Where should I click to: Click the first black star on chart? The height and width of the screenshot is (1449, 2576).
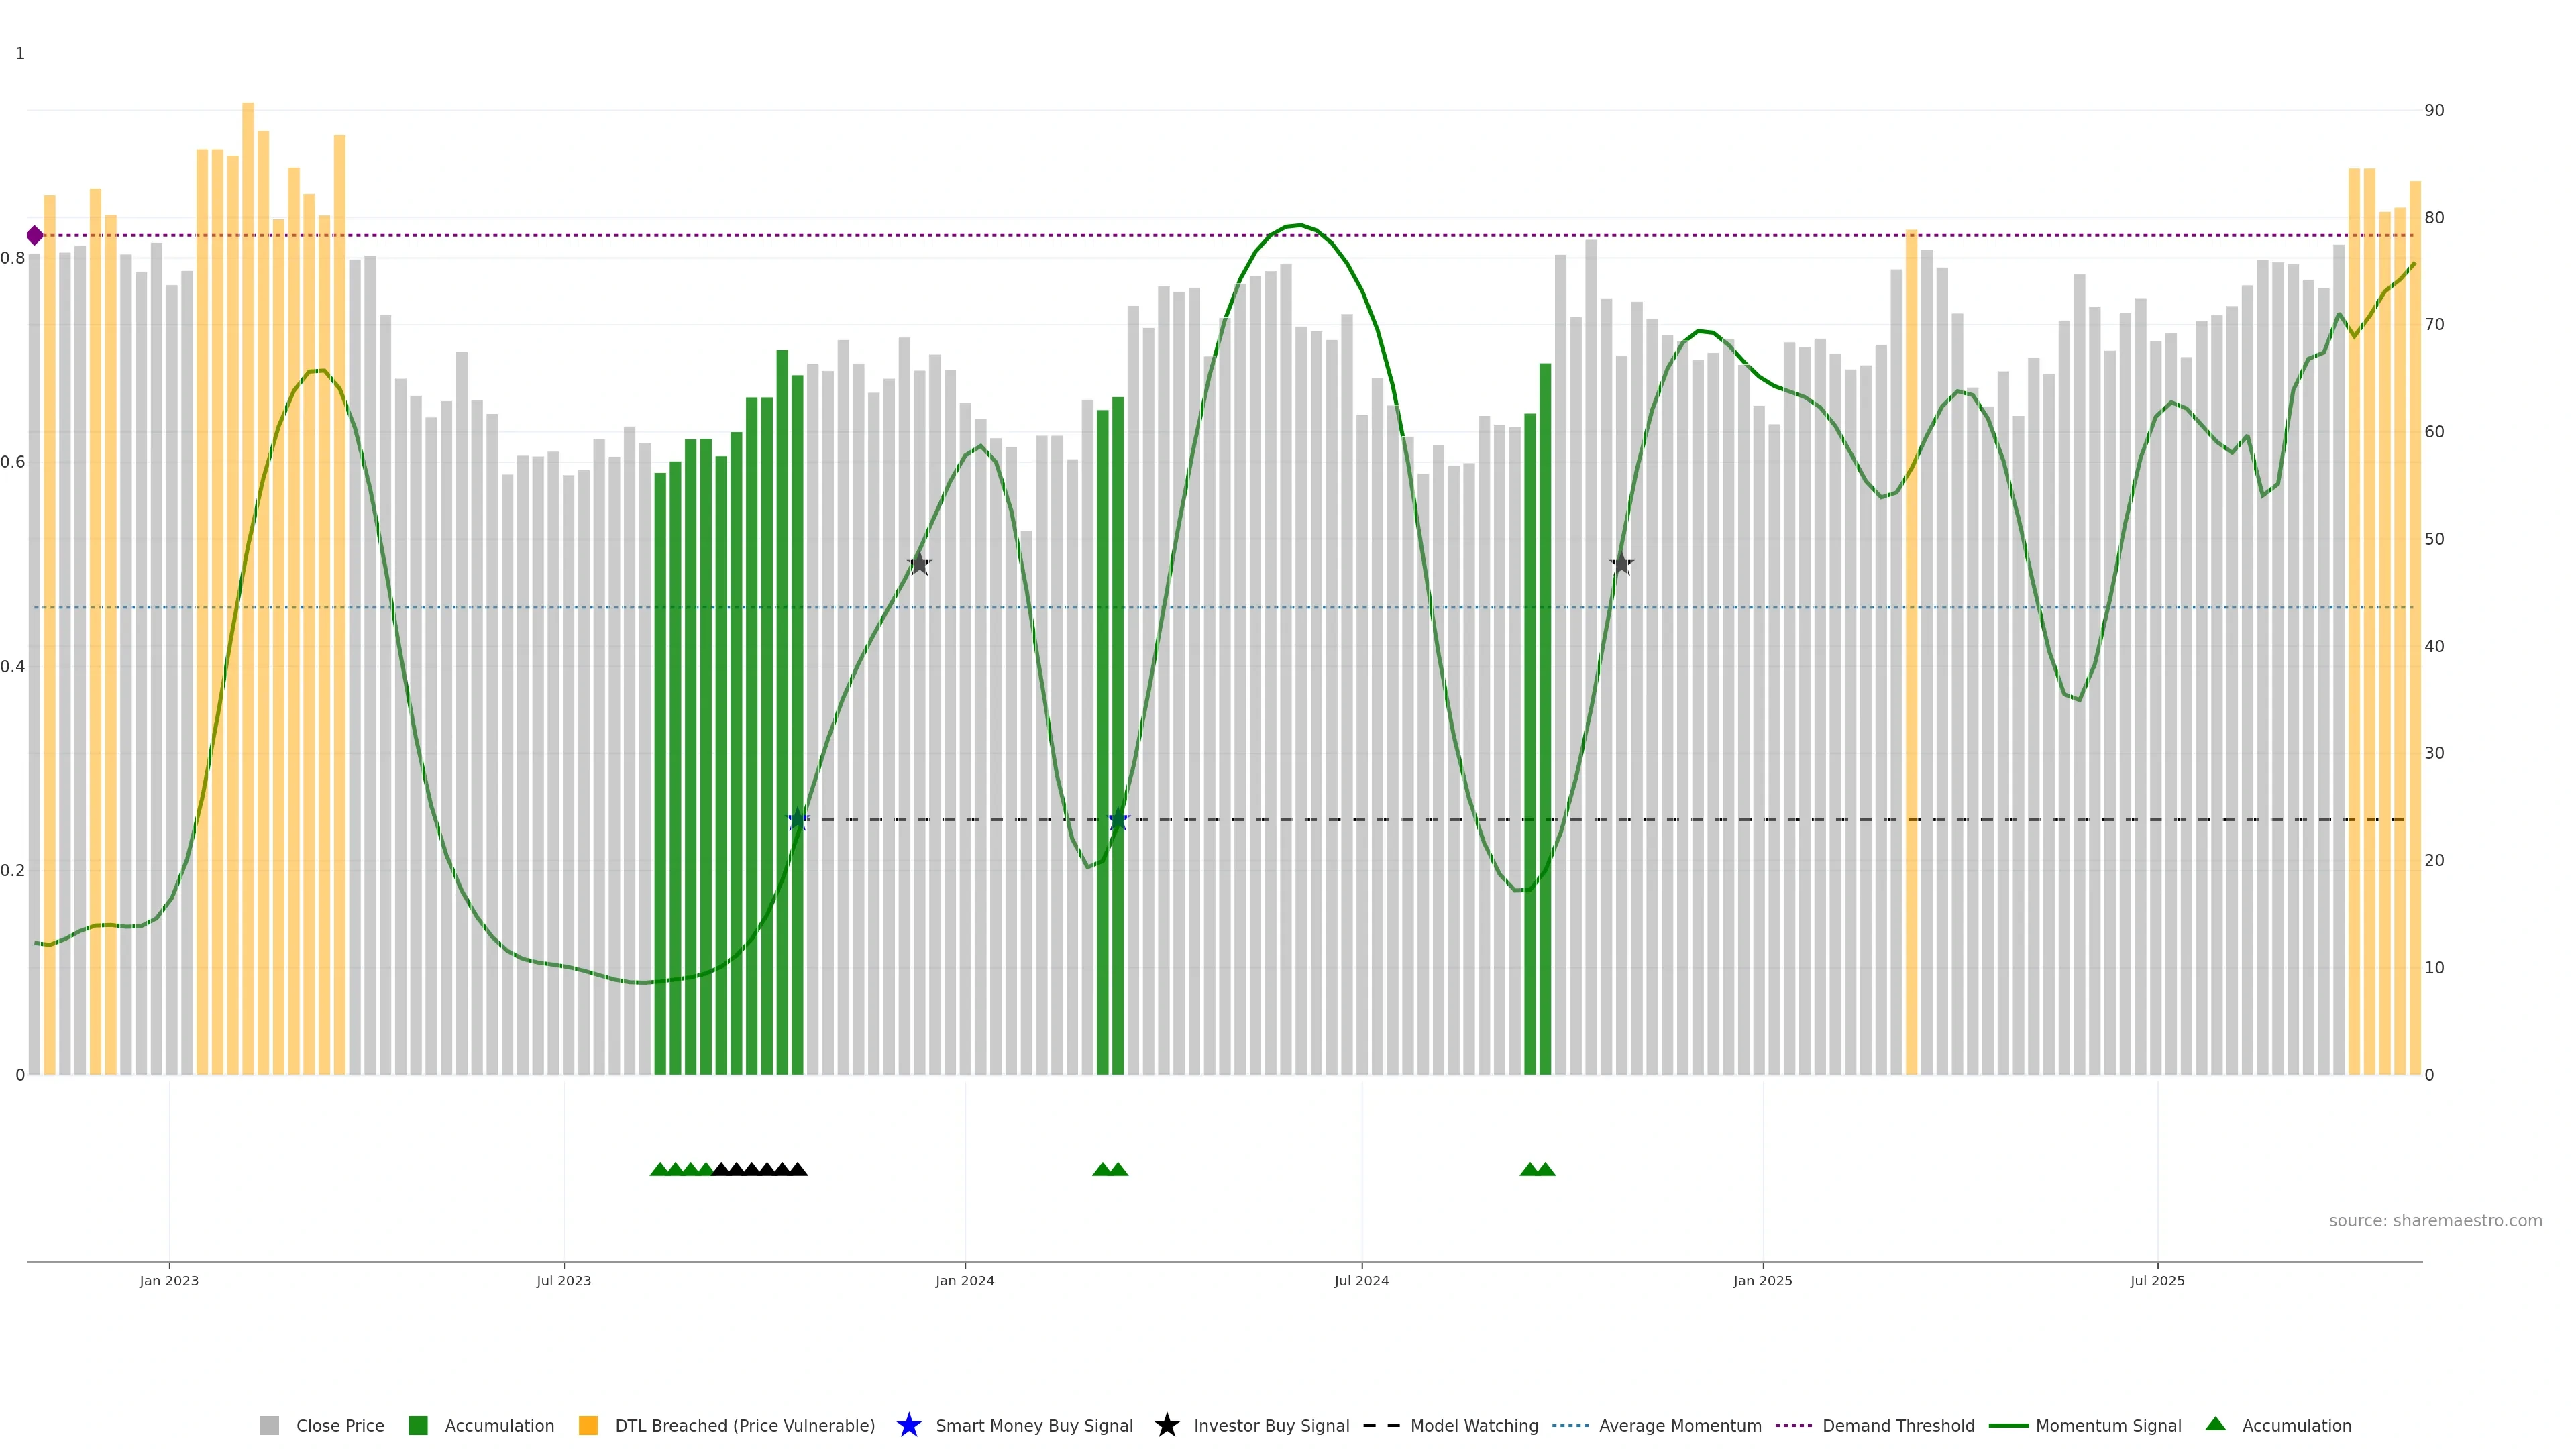click(919, 564)
